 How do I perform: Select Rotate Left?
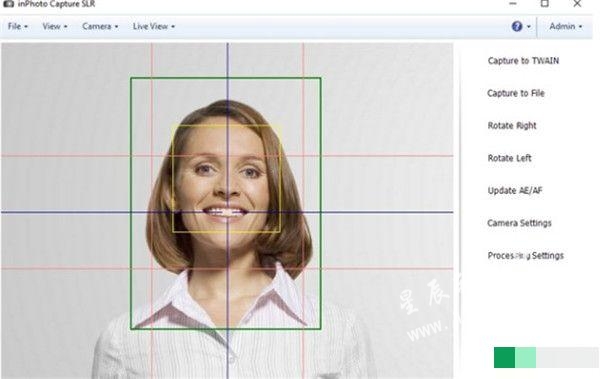[x=509, y=158]
